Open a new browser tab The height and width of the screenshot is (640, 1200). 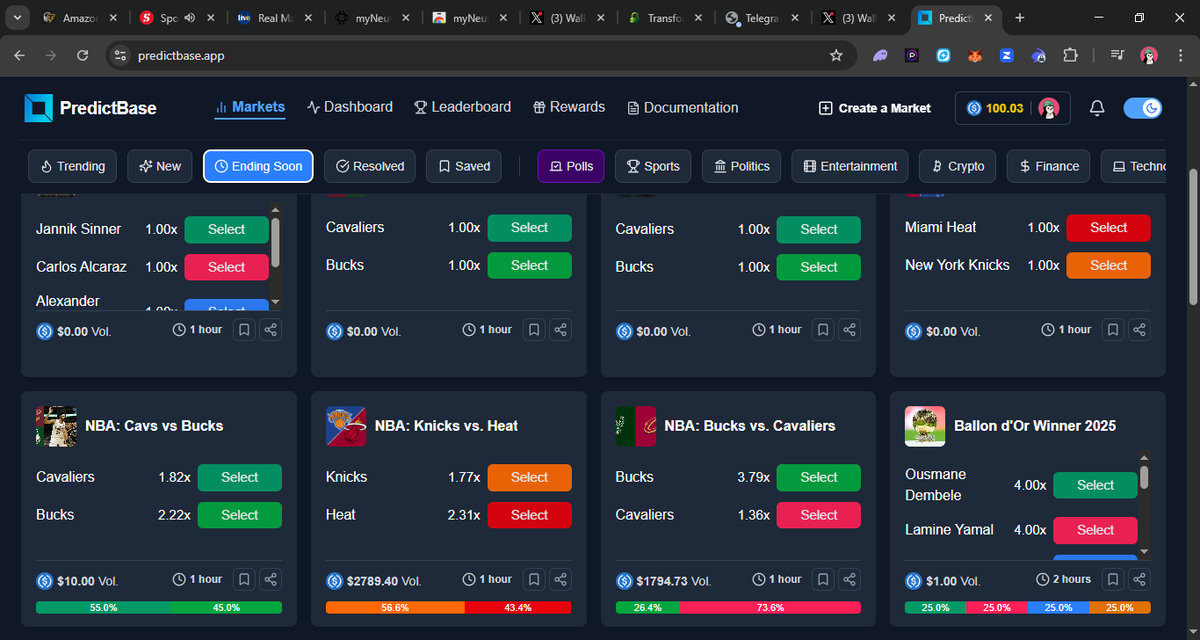(x=1019, y=18)
